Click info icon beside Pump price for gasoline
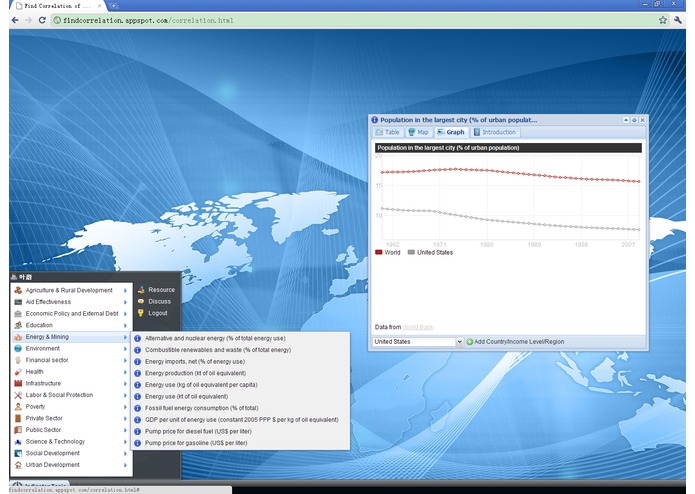This screenshot has width=695, height=494. click(x=137, y=443)
